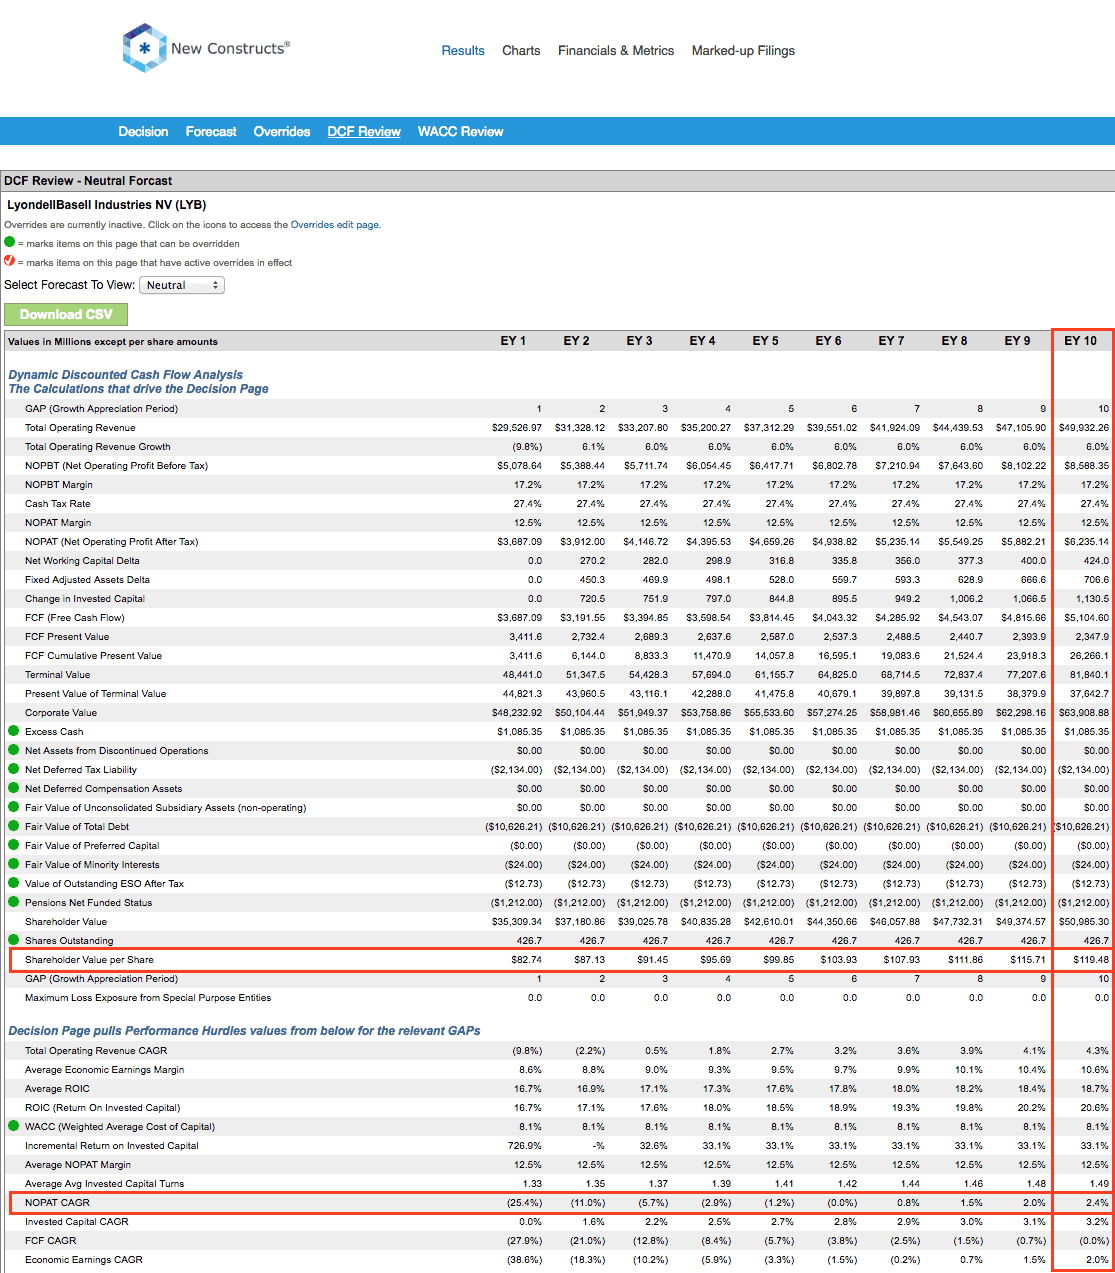Click the FCF (Free Cash Flow) label
This screenshot has height=1273, width=1115.
tap(75, 617)
